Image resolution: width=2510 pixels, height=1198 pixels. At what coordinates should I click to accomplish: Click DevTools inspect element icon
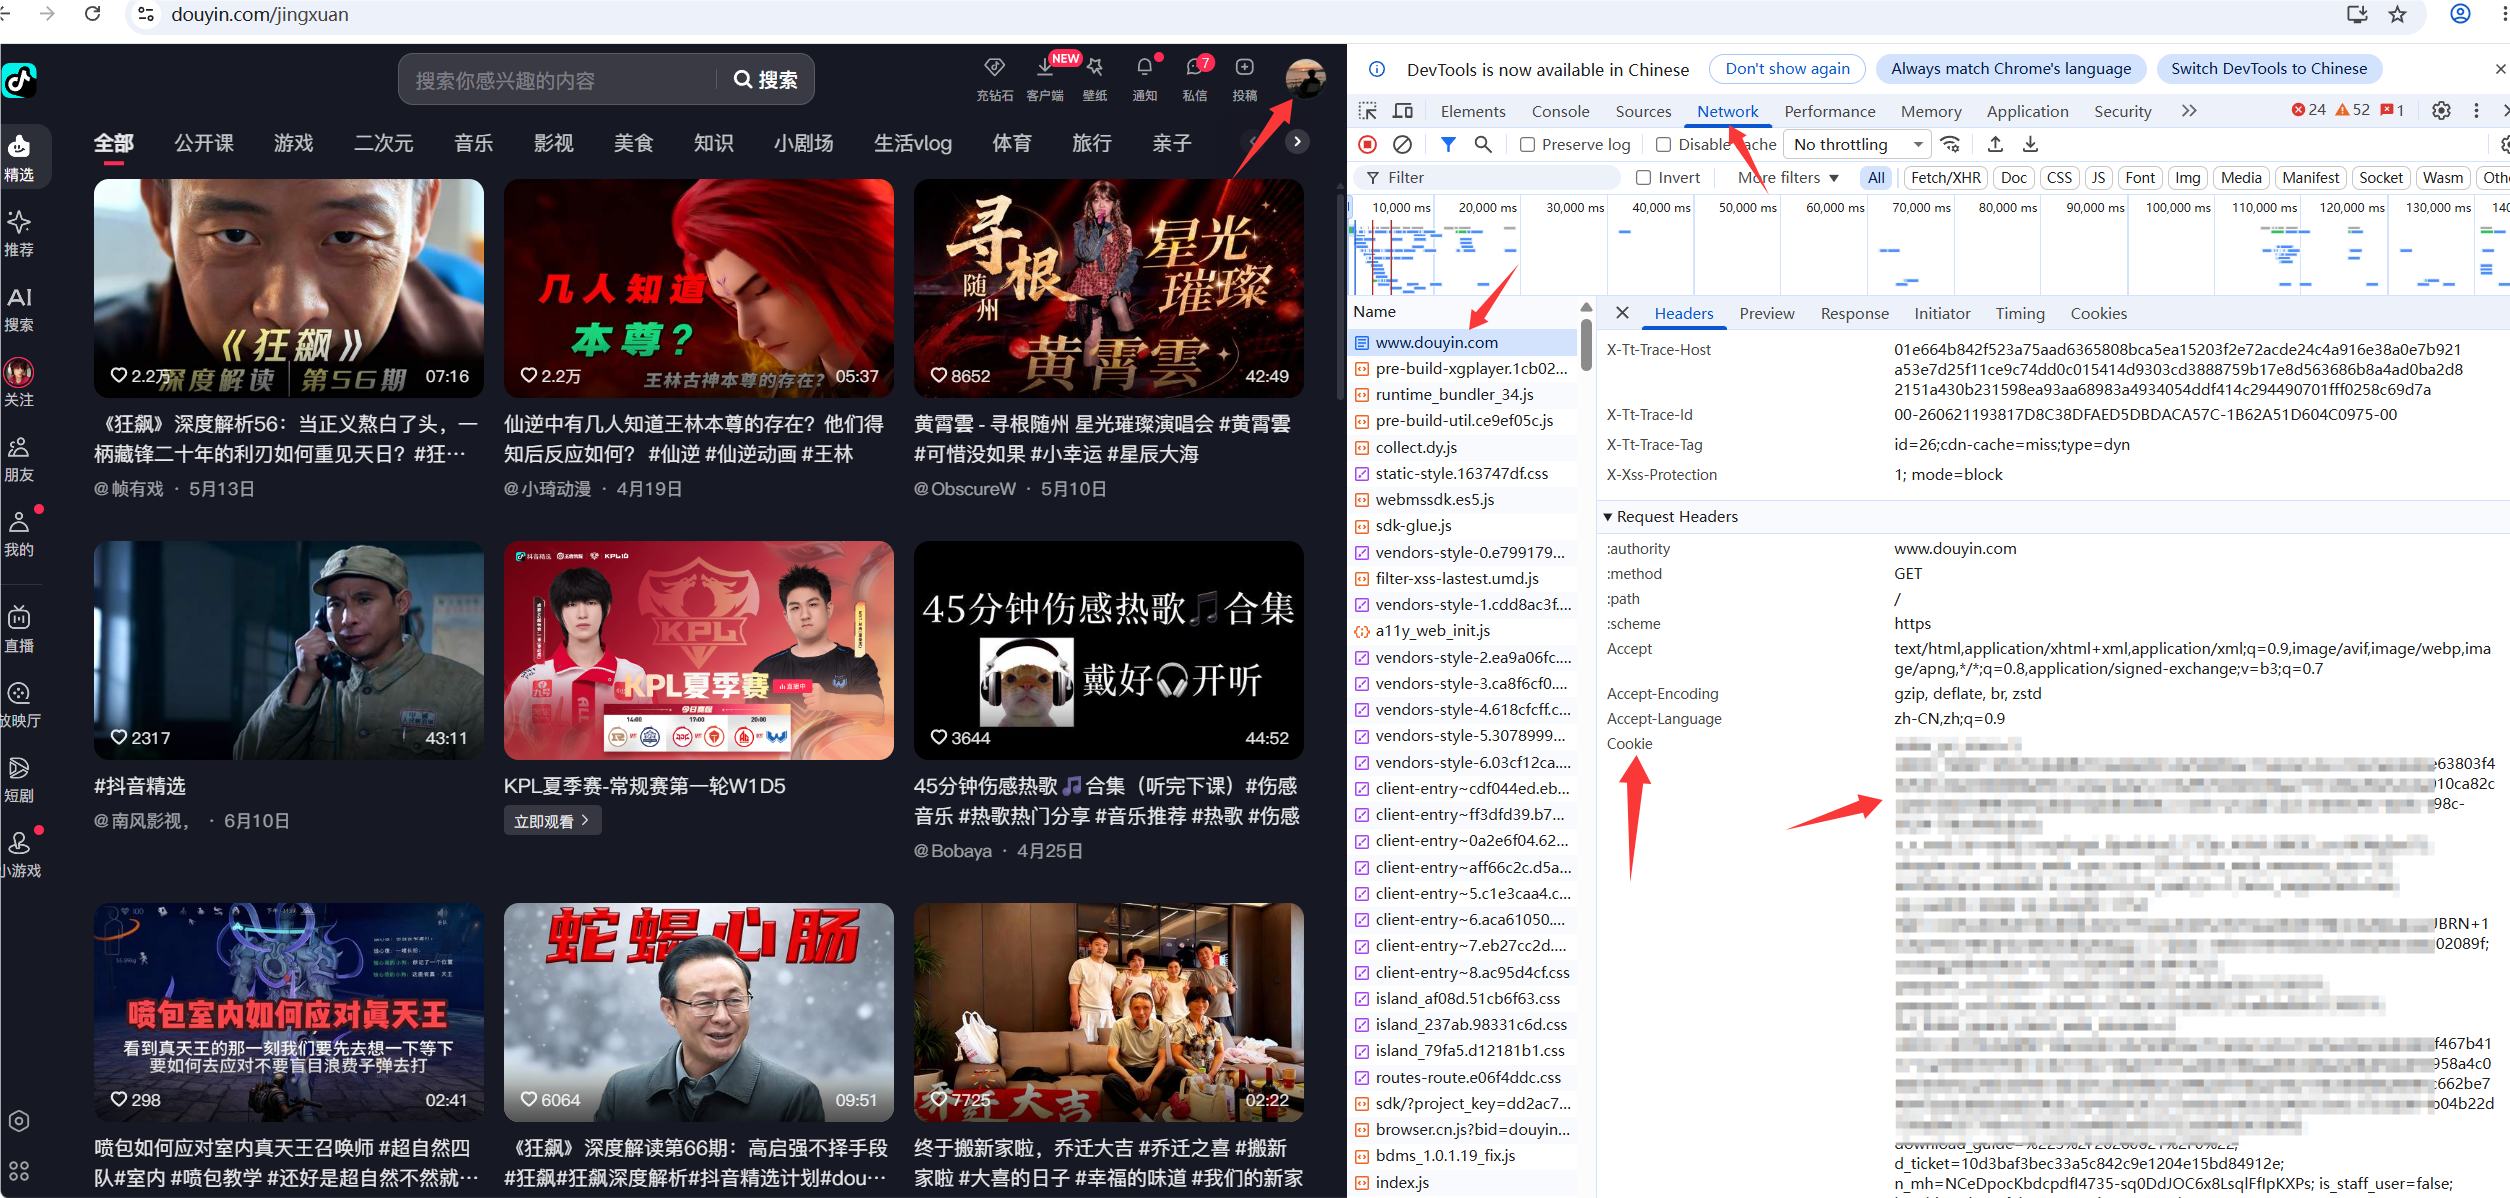(1367, 111)
